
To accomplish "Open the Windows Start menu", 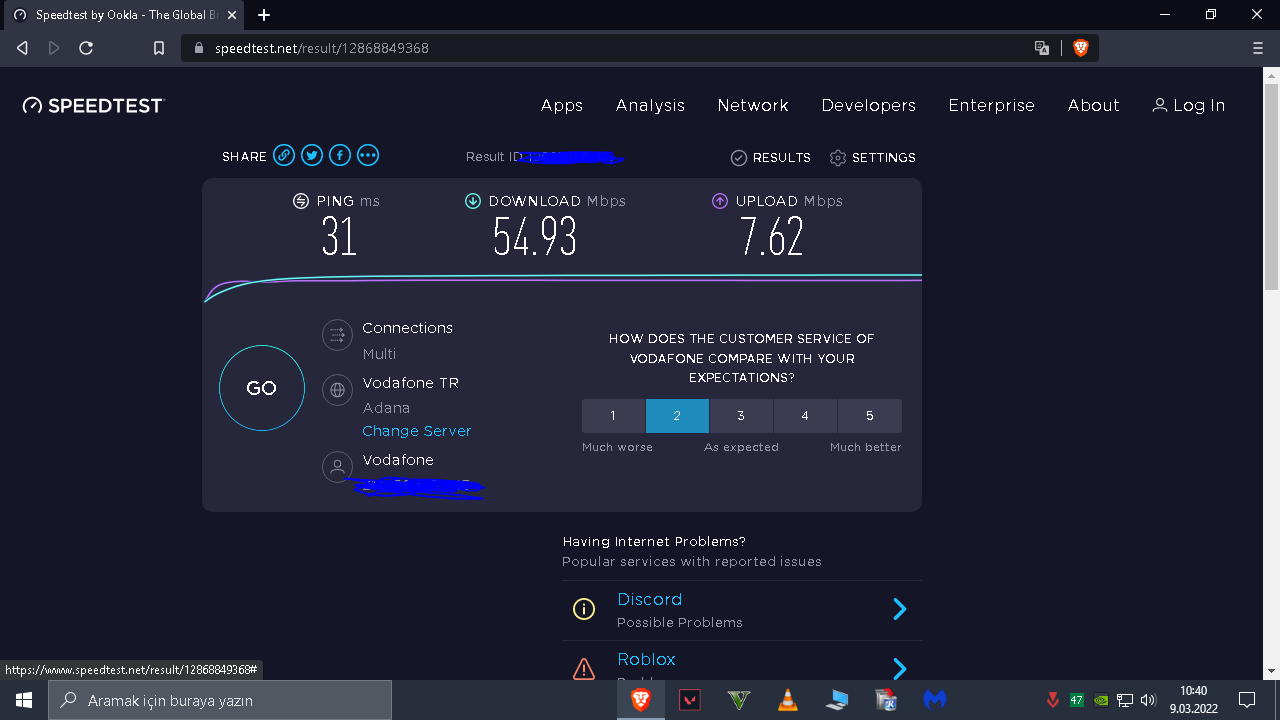I will click(x=24, y=700).
